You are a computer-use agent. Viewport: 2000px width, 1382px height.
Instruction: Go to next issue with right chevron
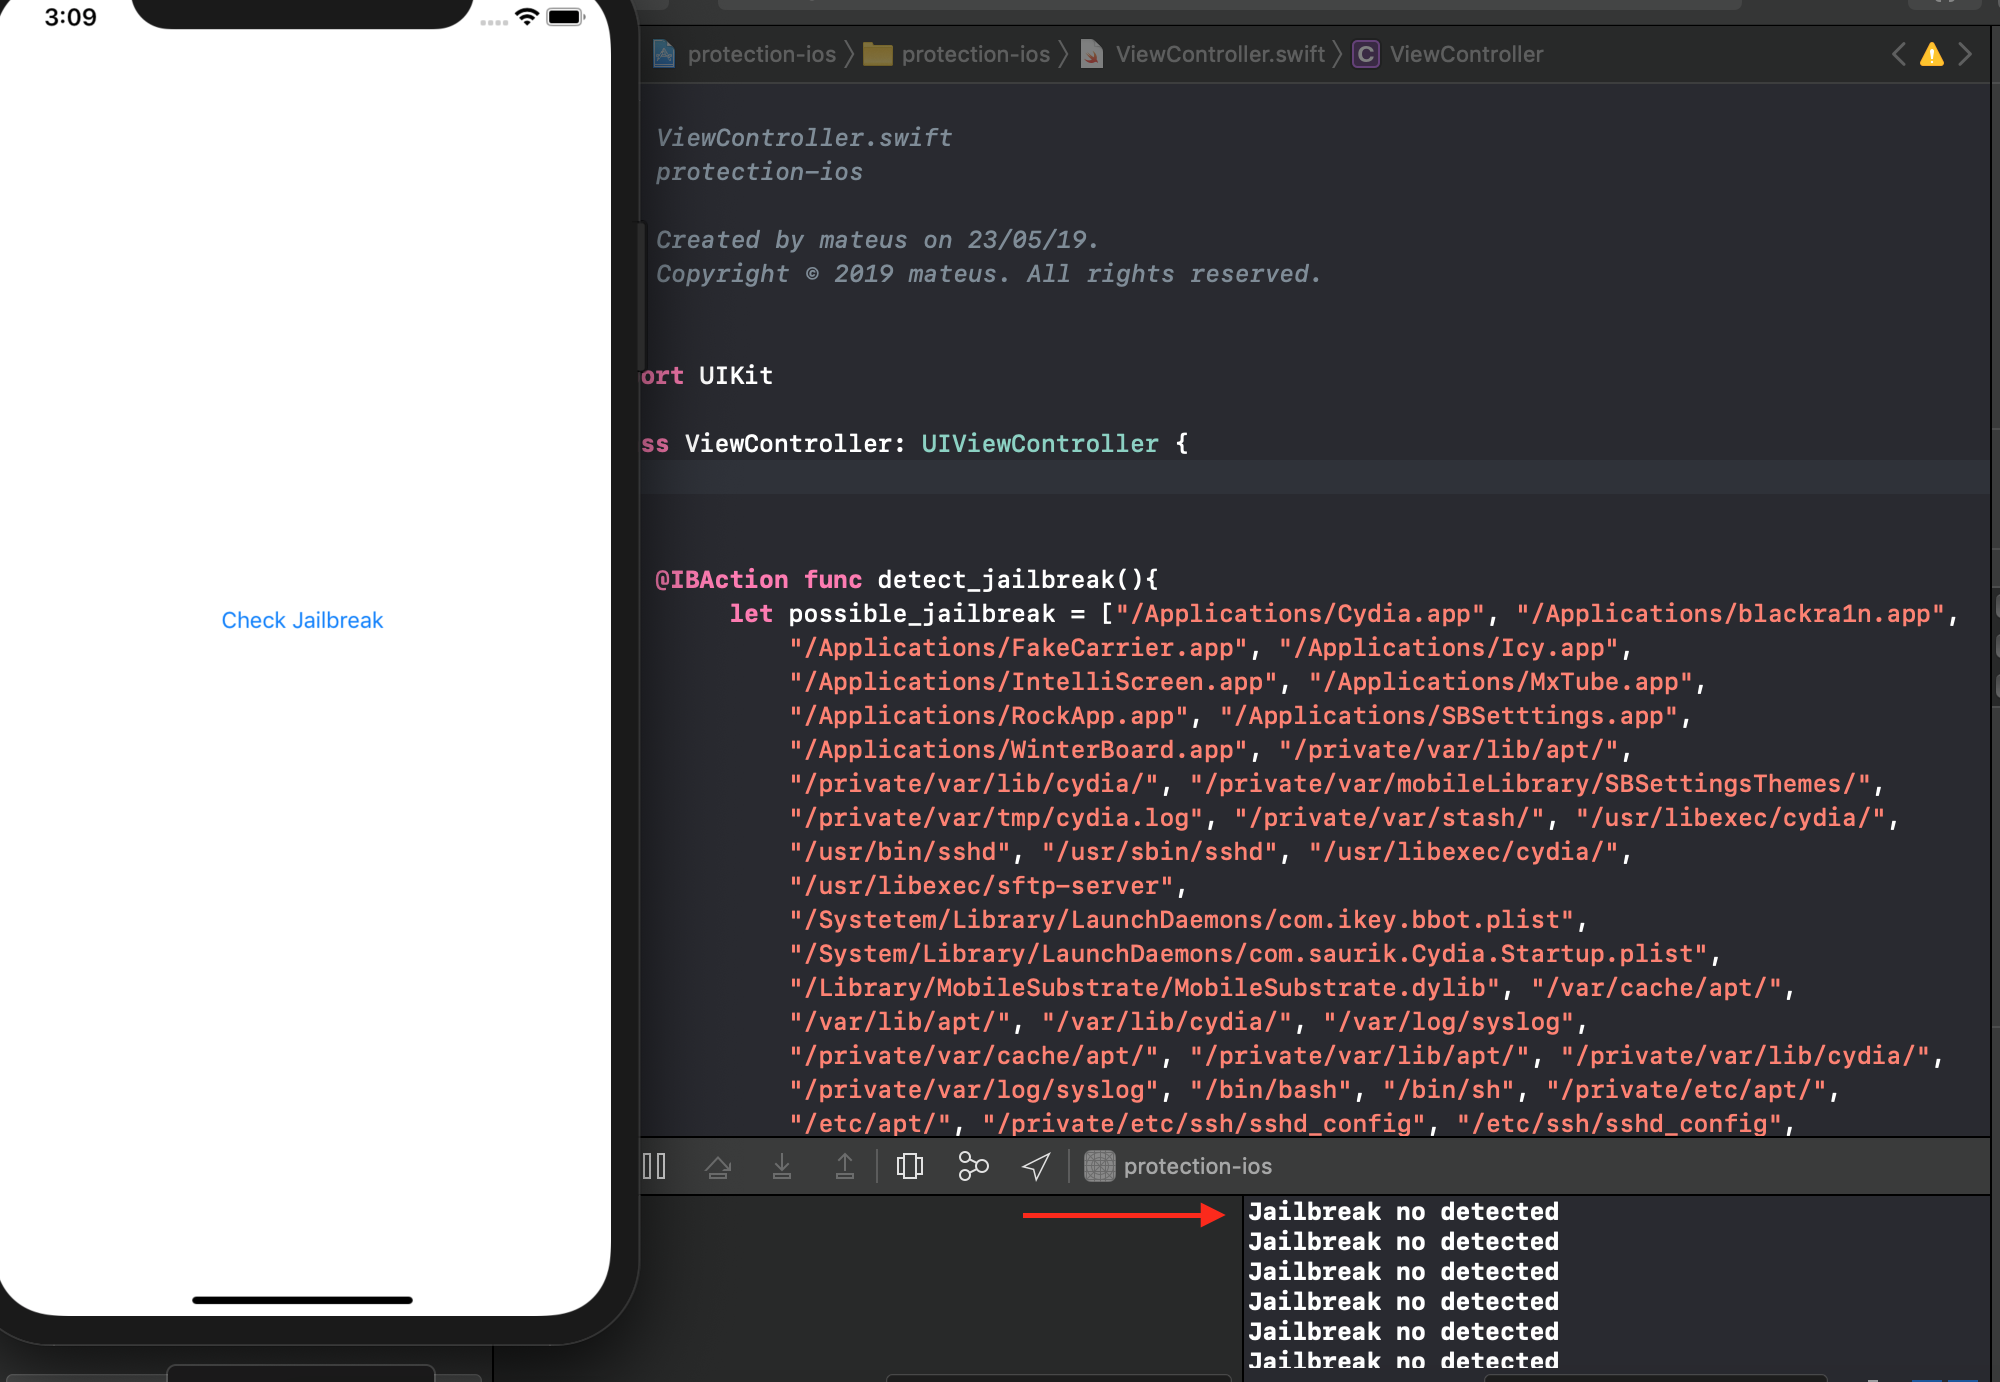click(1965, 54)
